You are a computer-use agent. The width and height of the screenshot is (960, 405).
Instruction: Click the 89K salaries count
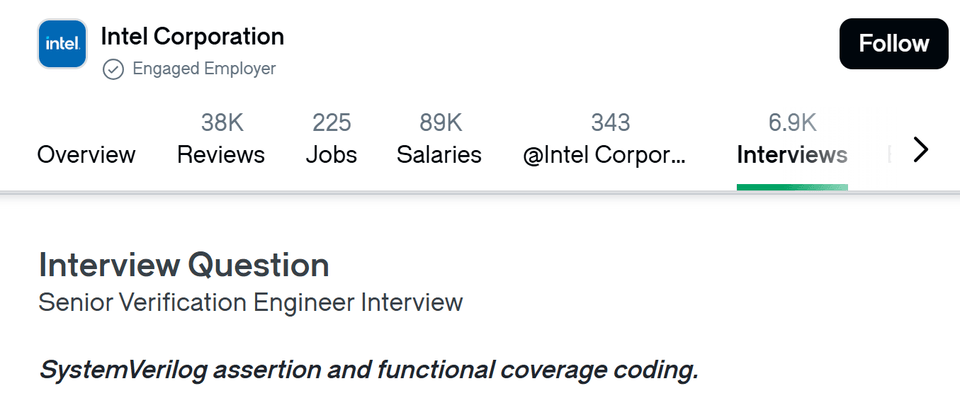[439, 123]
